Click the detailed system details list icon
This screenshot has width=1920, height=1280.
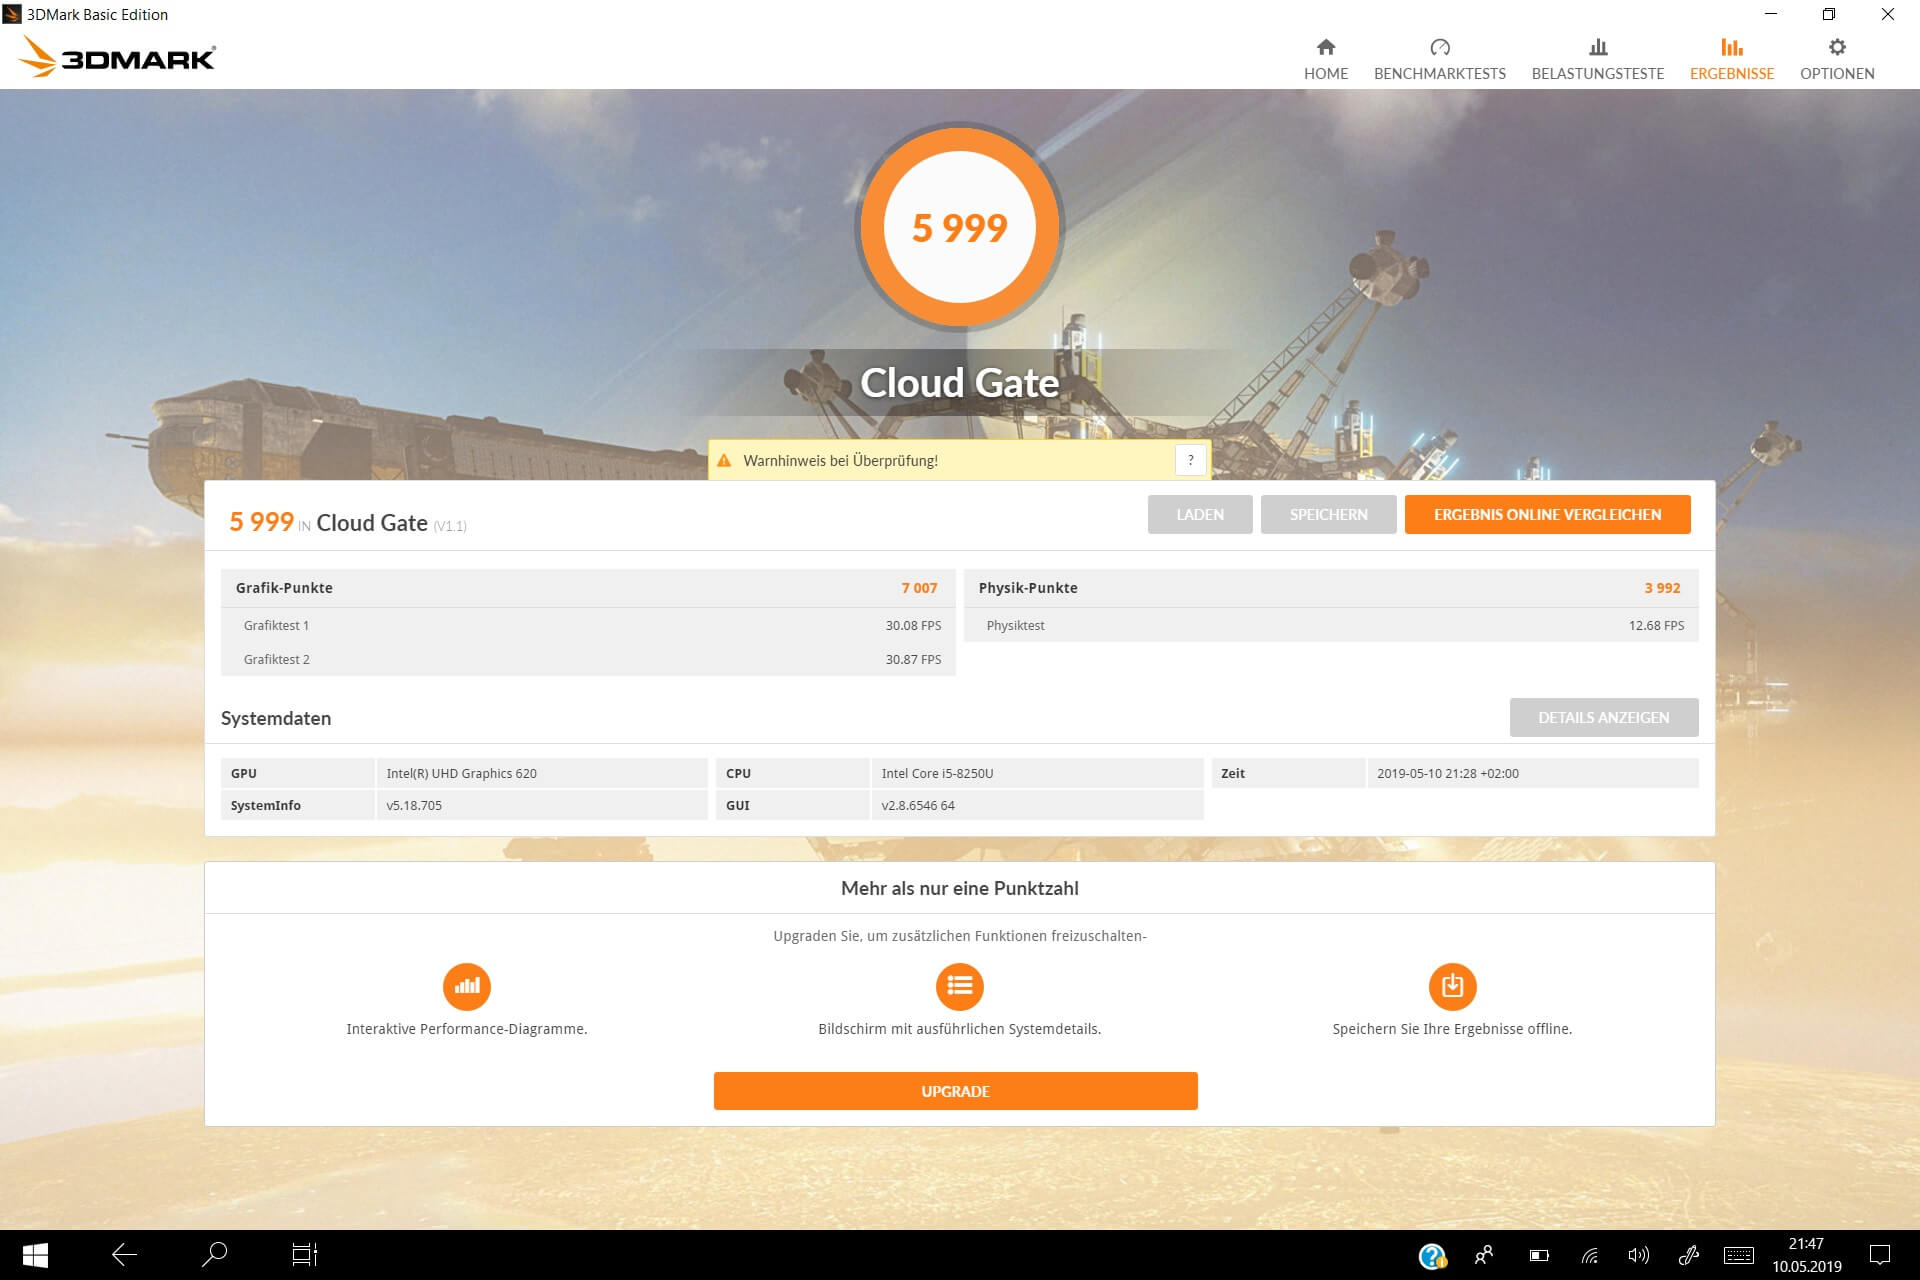tap(959, 986)
